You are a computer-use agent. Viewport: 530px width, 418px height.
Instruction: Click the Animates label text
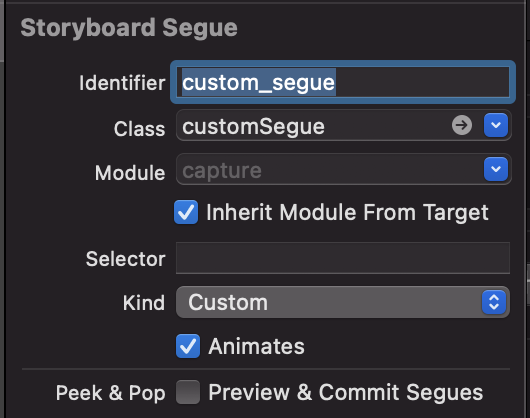click(x=257, y=347)
